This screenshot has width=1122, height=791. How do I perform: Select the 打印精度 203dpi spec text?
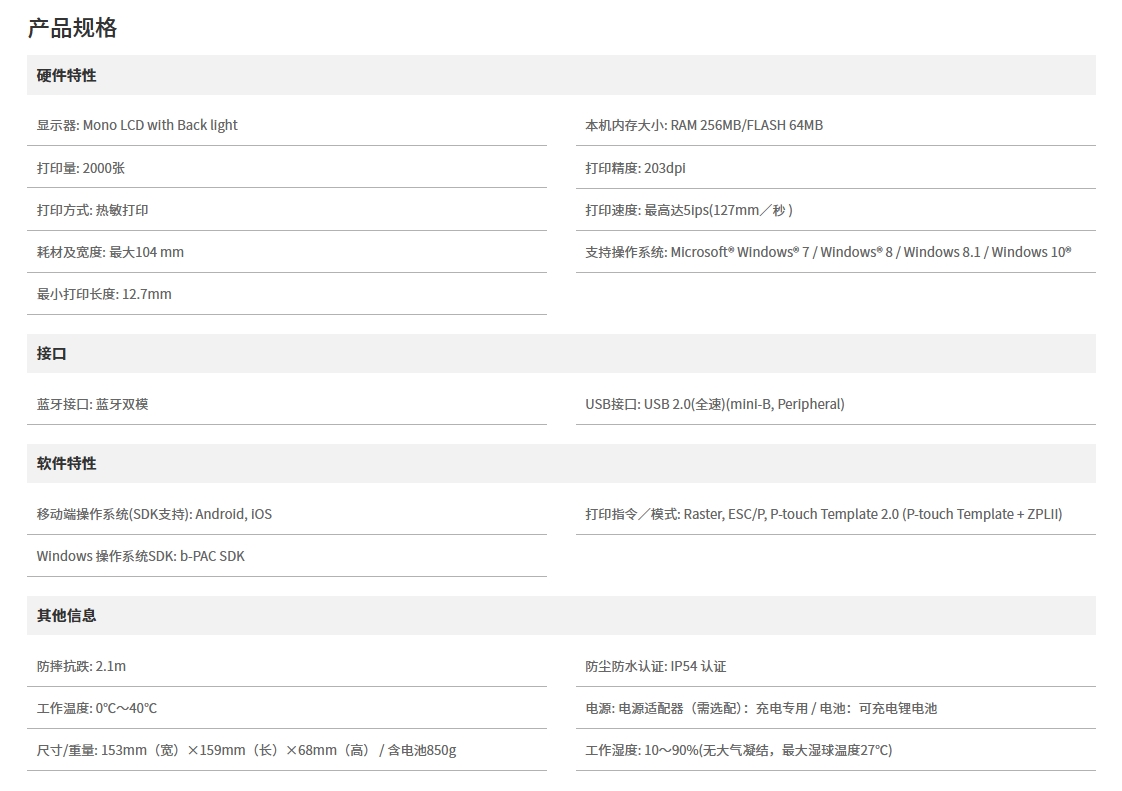pyautogui.click(x=635, y=168)
